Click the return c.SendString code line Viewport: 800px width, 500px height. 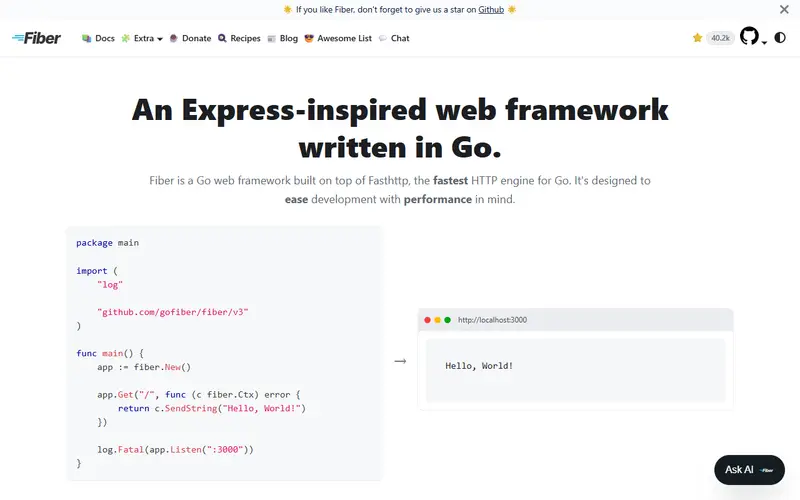coord(212,408)
